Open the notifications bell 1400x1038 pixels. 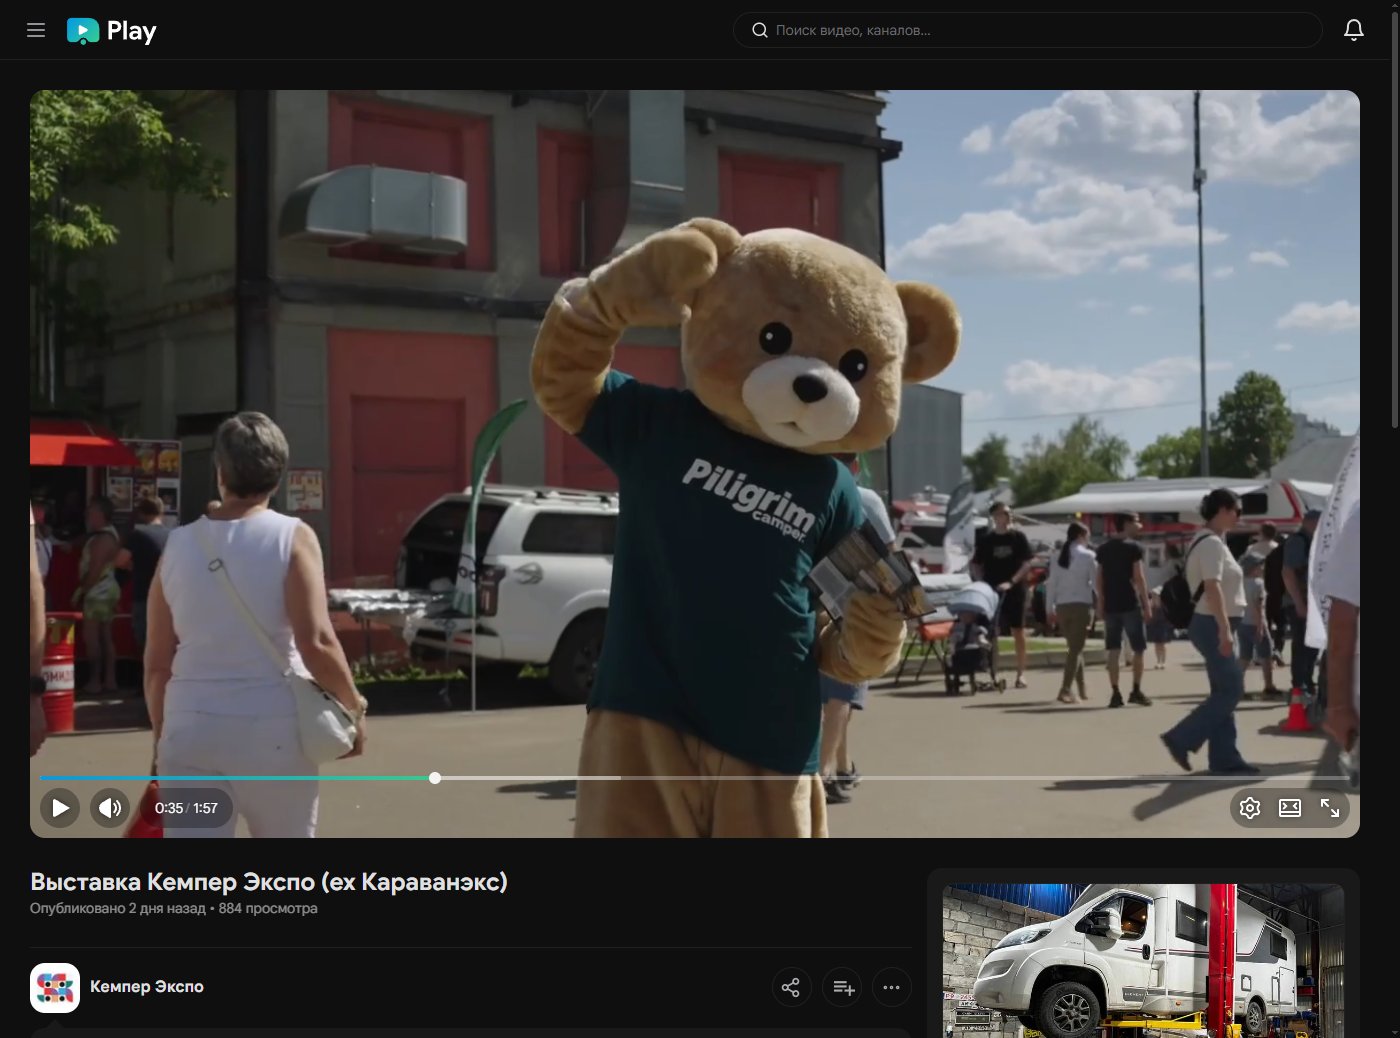[1353, 30]
